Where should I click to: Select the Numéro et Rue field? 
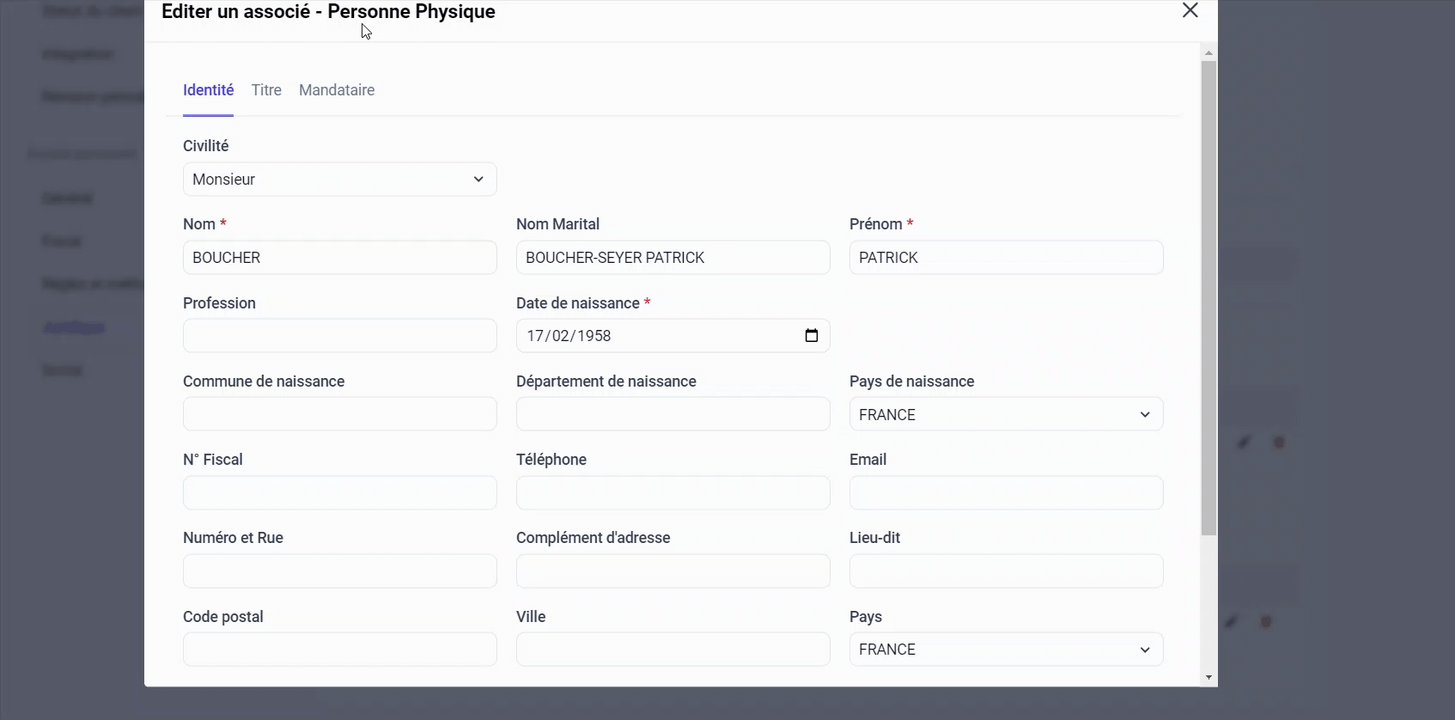(x=340, y=572)
